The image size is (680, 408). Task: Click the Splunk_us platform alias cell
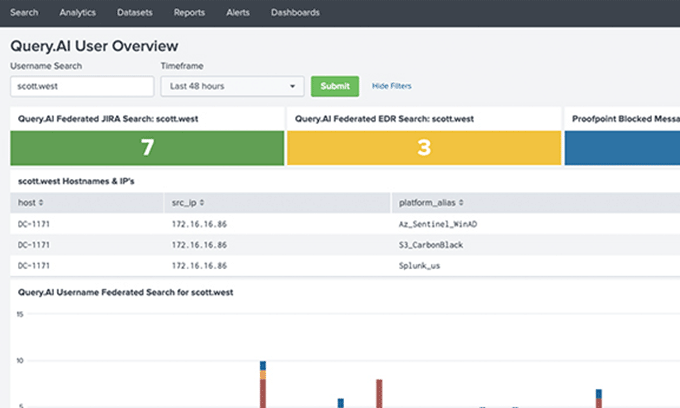pos(419,266)
